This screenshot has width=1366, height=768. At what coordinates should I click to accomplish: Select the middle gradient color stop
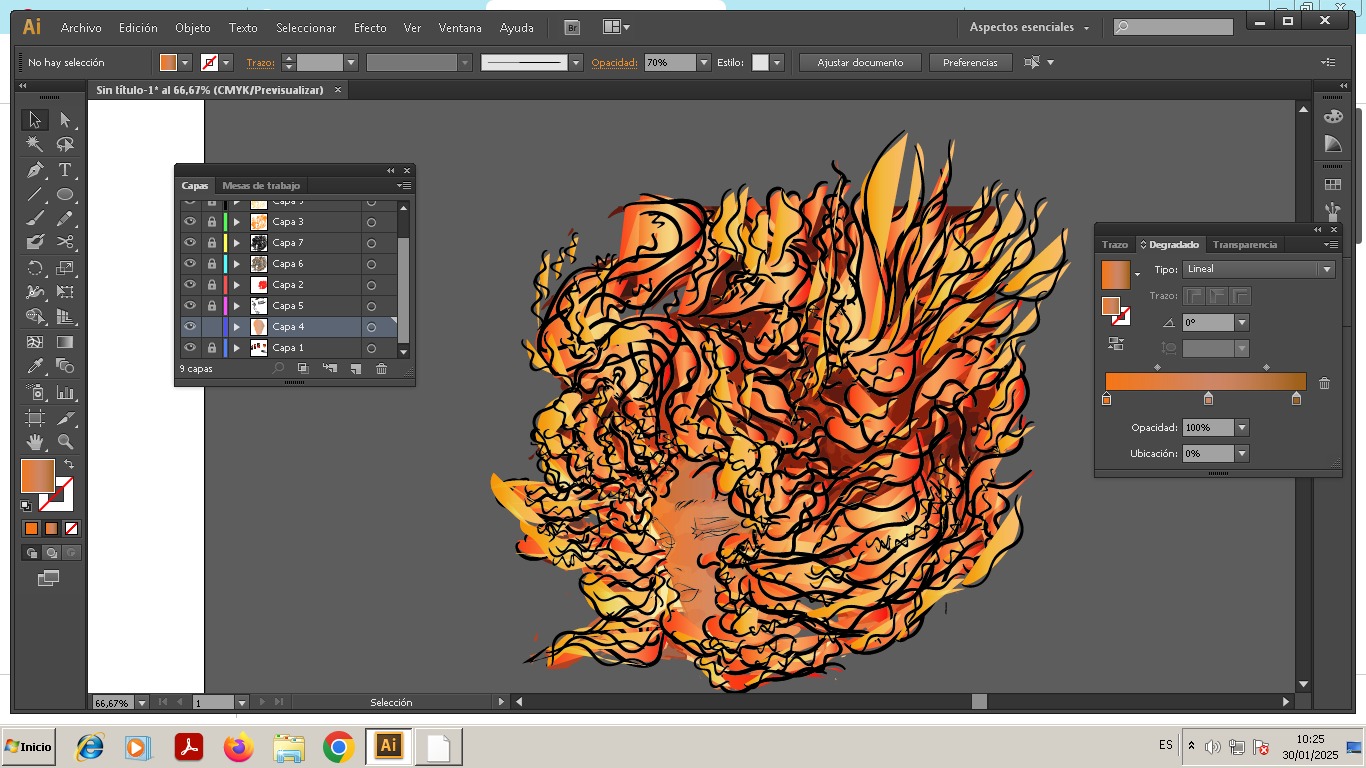pos(1208,399)
